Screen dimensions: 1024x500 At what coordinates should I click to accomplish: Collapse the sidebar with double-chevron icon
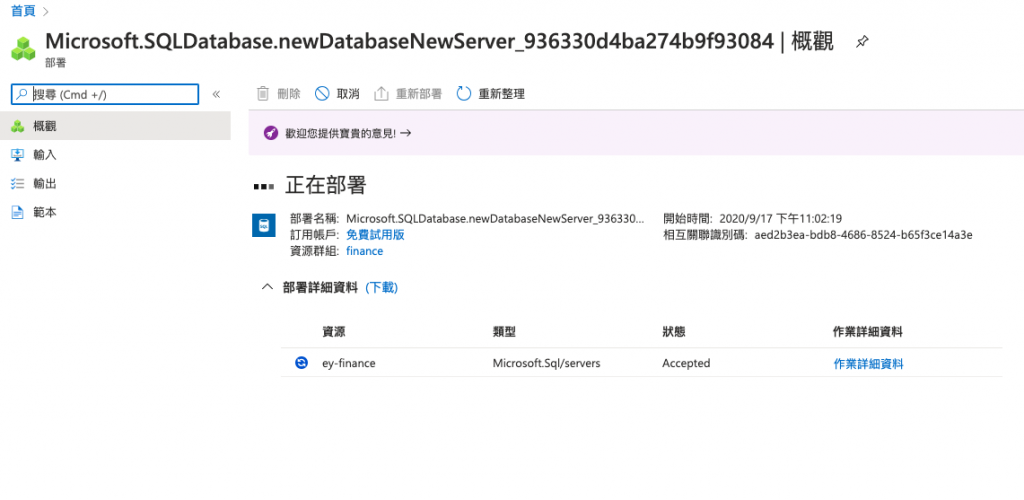click(x=216, y=94)
